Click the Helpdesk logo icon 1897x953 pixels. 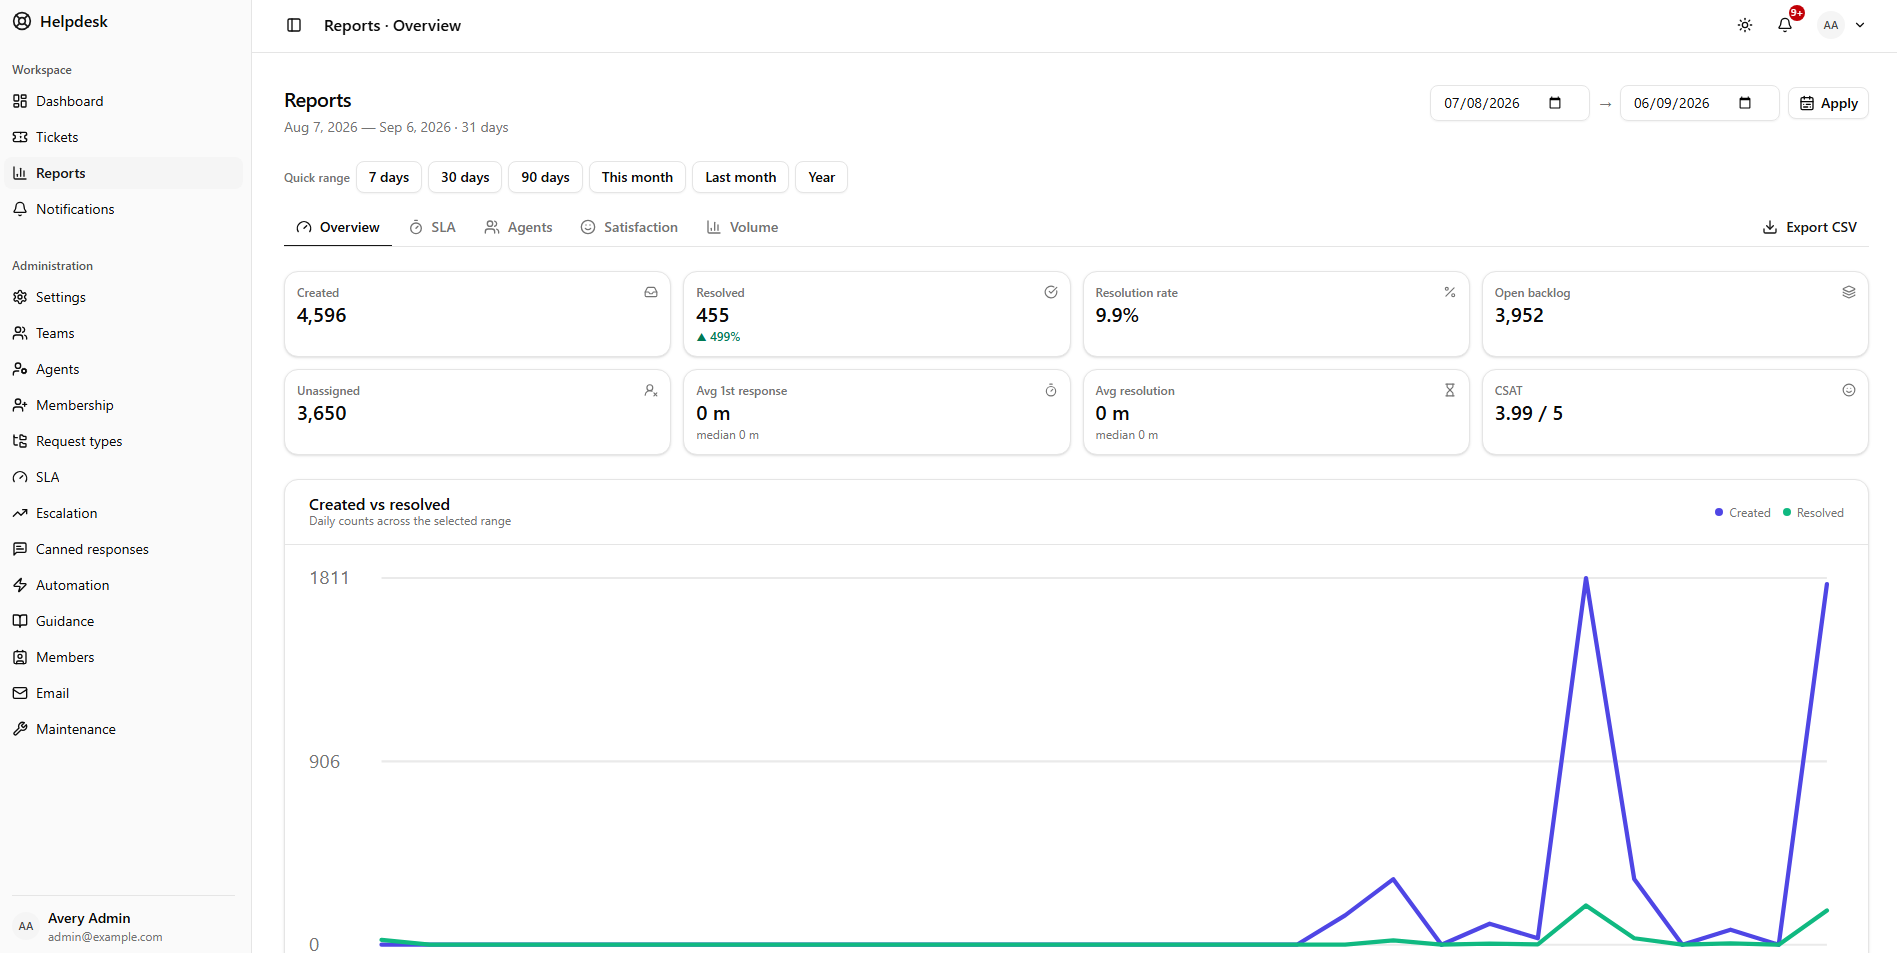point(22,21)
